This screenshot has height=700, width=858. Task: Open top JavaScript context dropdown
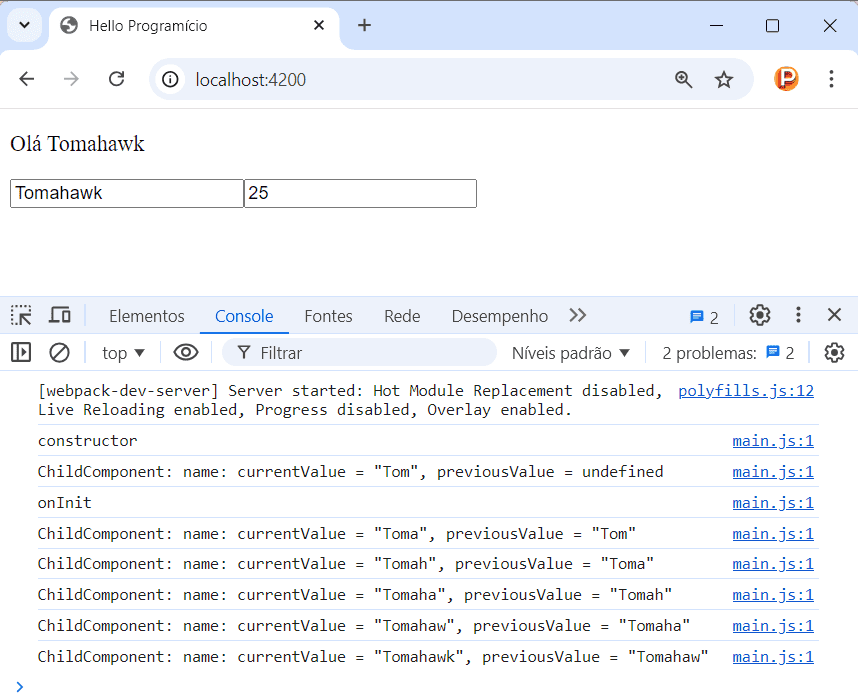123,353
